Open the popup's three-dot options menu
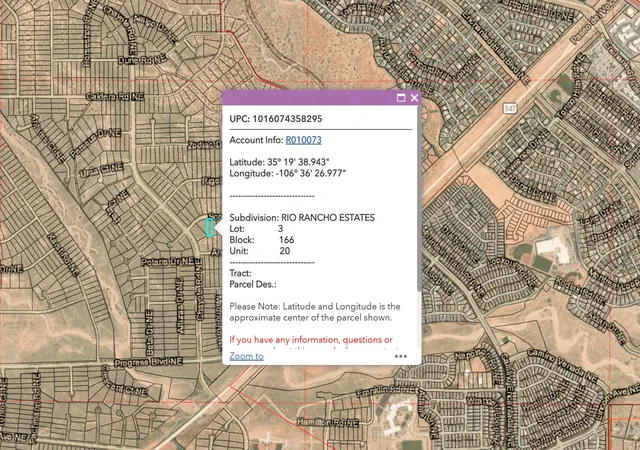Viewport: 640px width, 450px height. point(401,356)
